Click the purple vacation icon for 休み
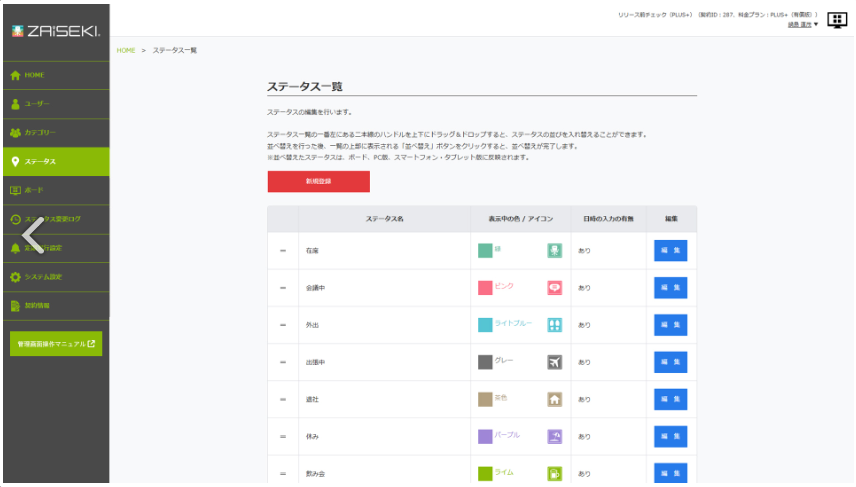Image resolution: width=856 pixels, height=487 pixels. [554, 436]
